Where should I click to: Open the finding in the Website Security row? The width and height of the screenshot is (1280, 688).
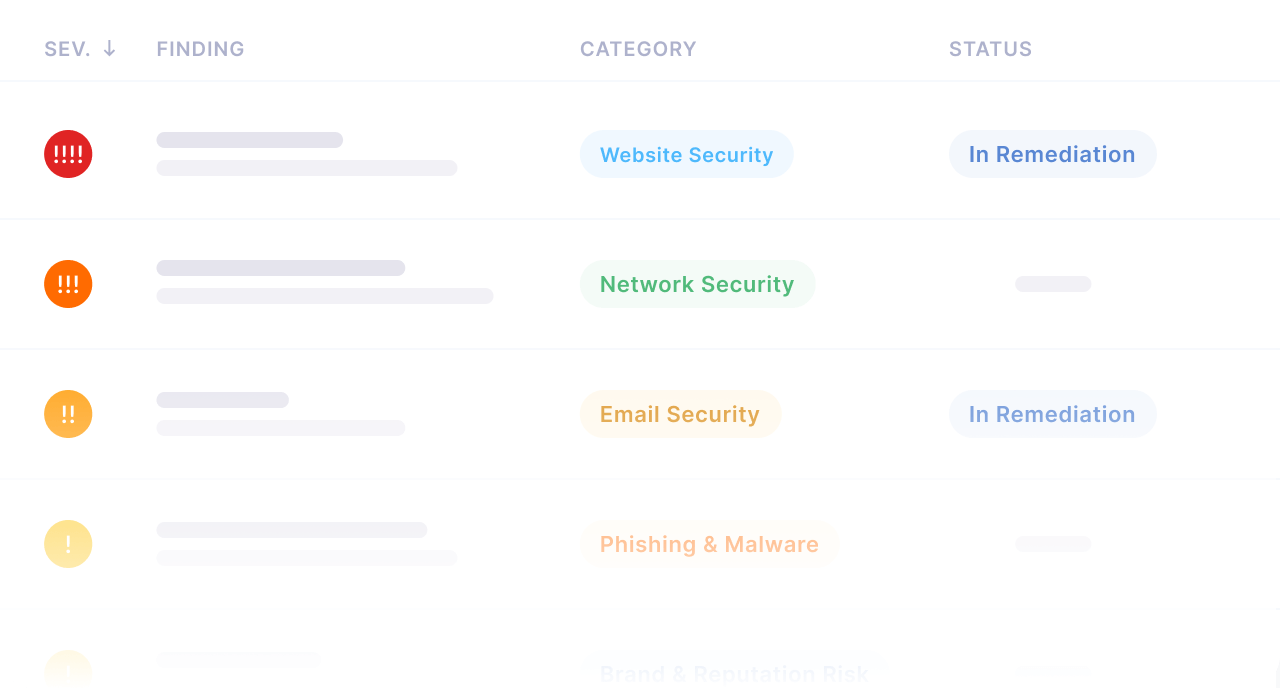pyautogui.click(x=307, y=154)
